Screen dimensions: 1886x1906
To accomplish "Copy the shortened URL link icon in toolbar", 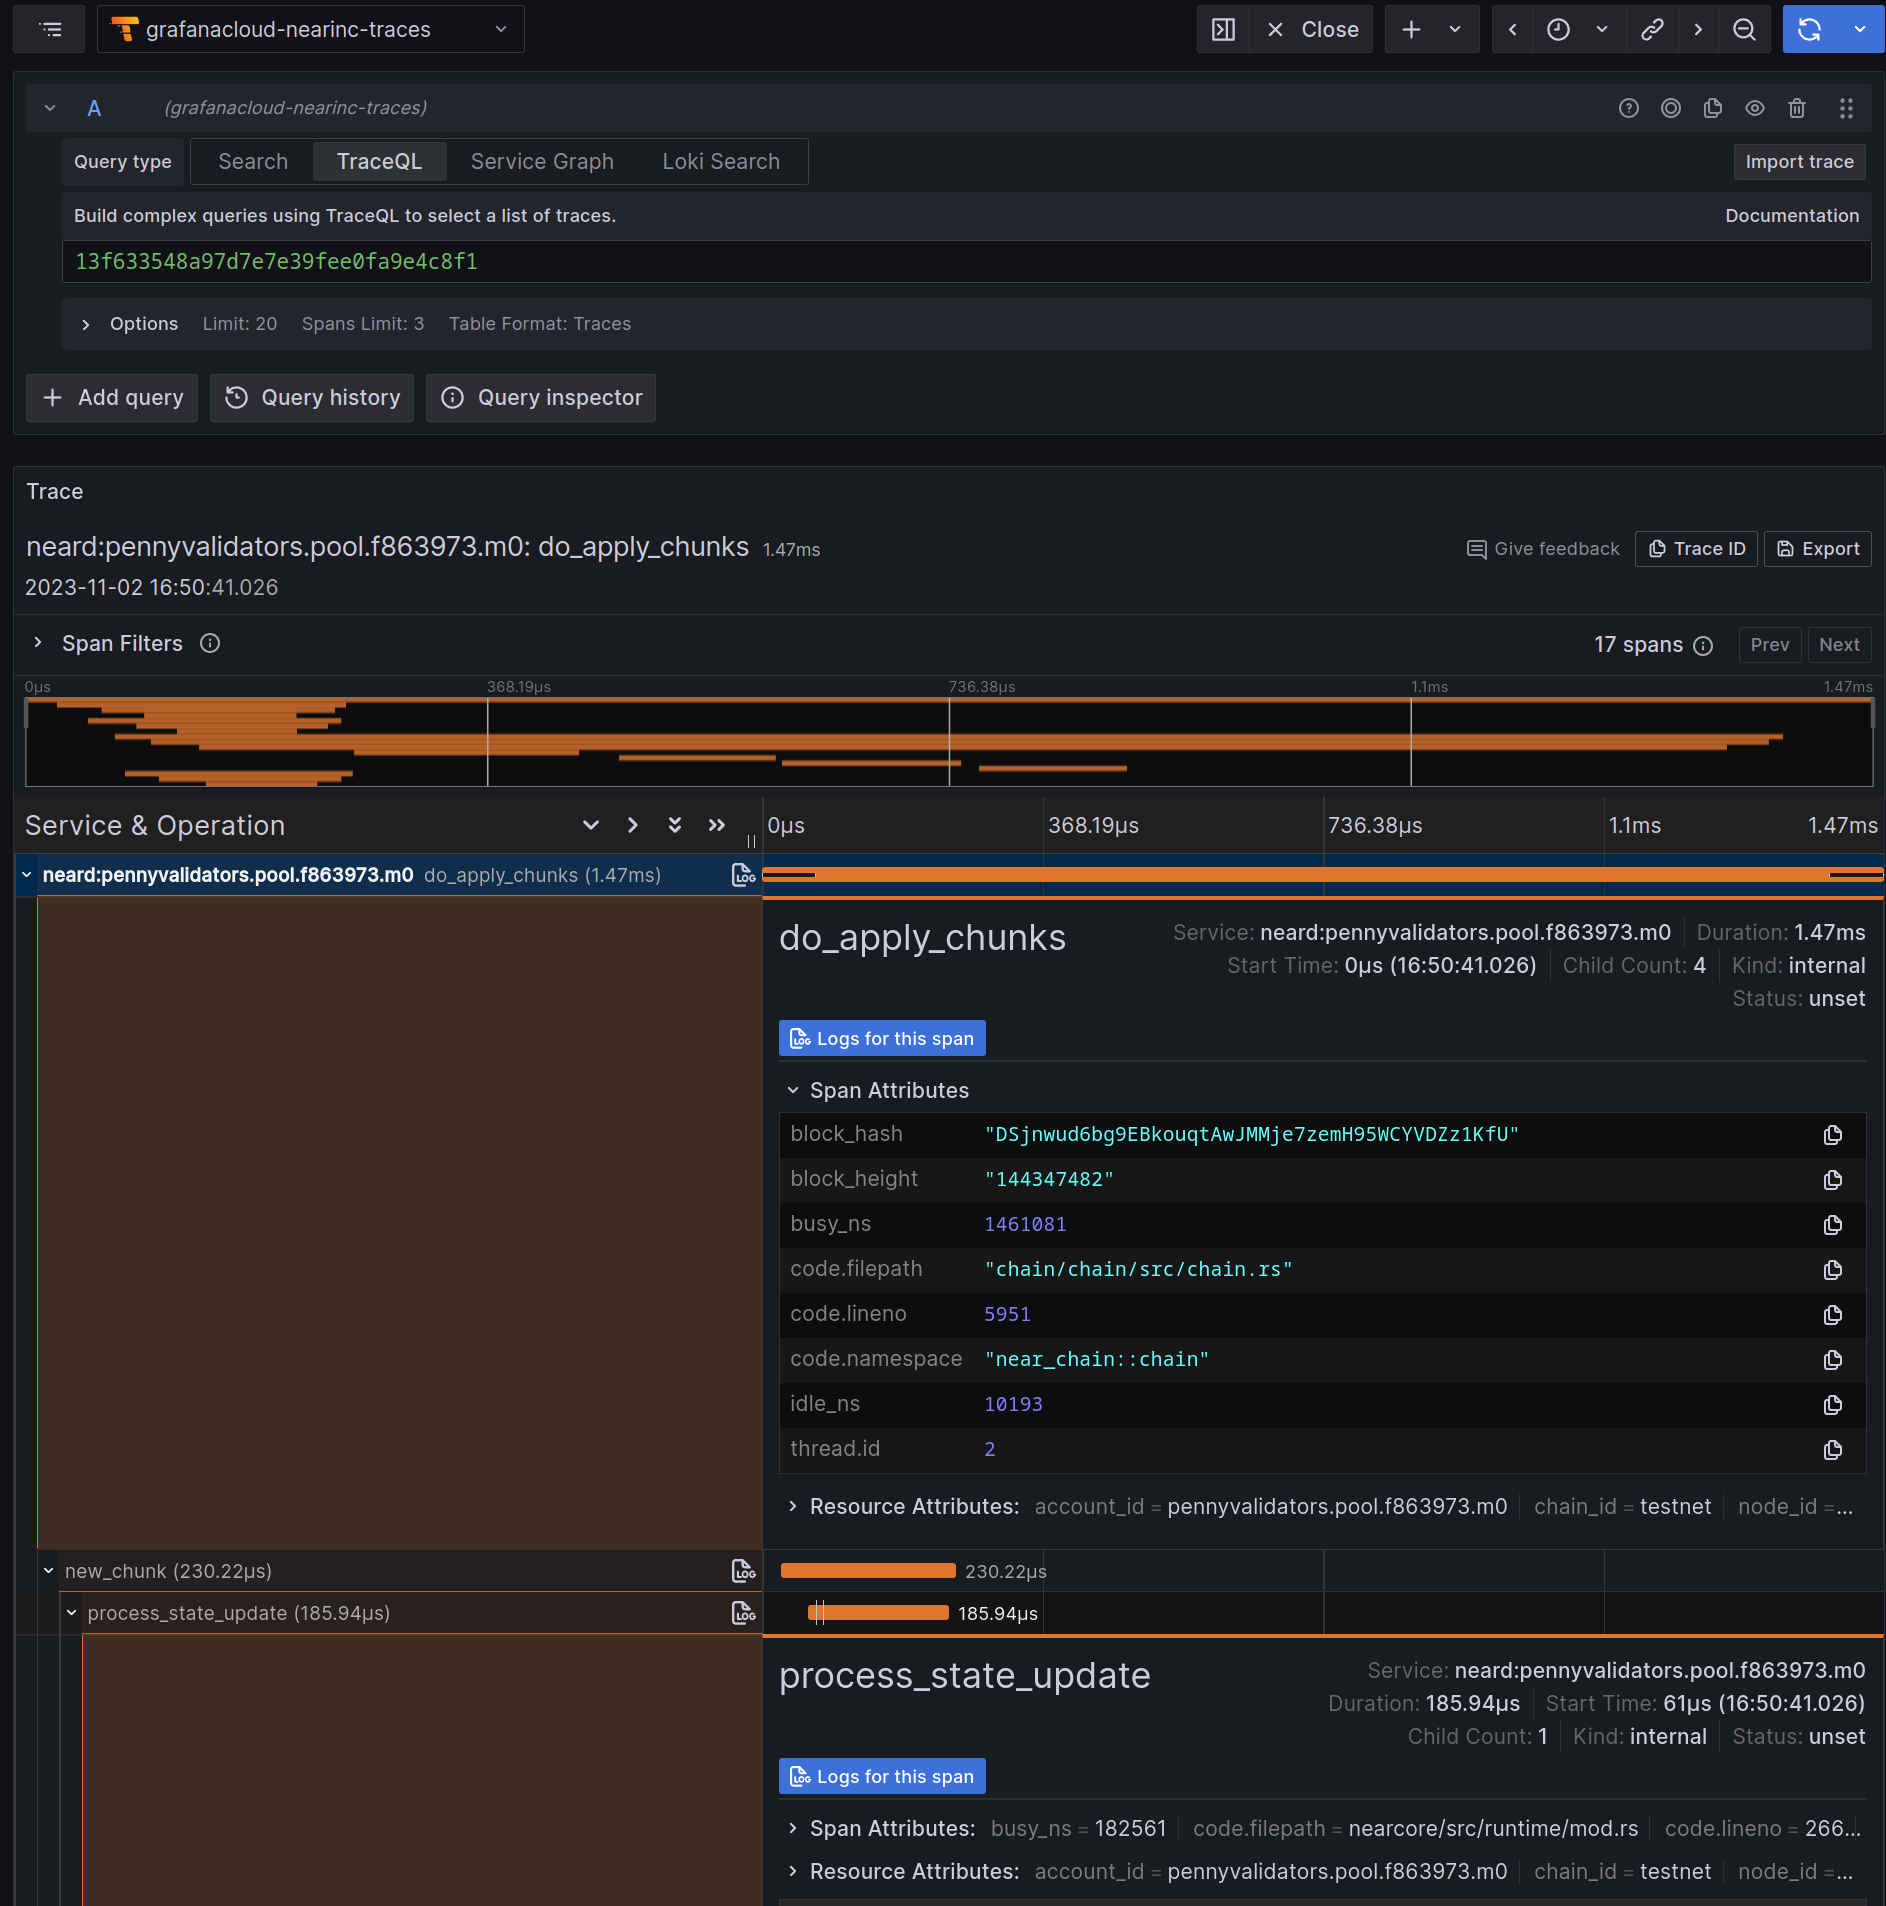I will pos(1651,29).
